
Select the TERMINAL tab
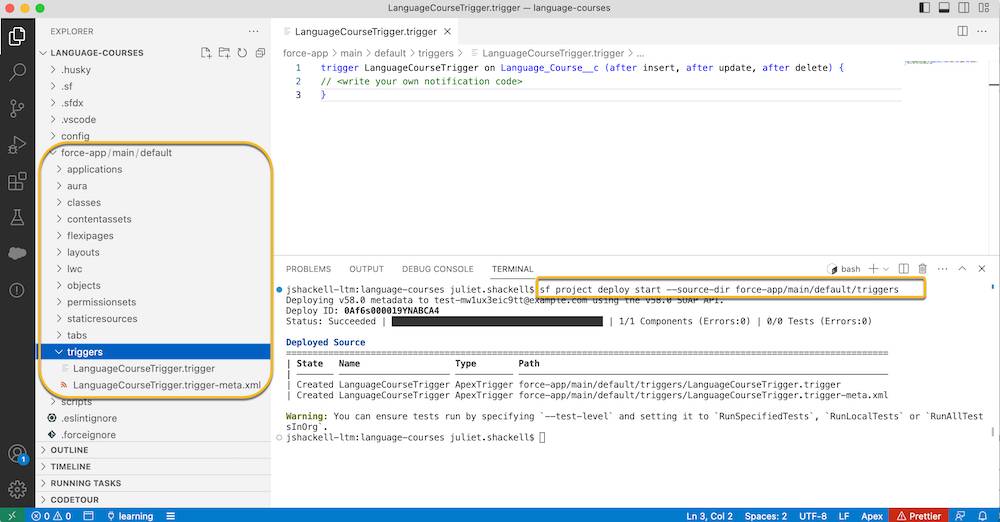512,269
